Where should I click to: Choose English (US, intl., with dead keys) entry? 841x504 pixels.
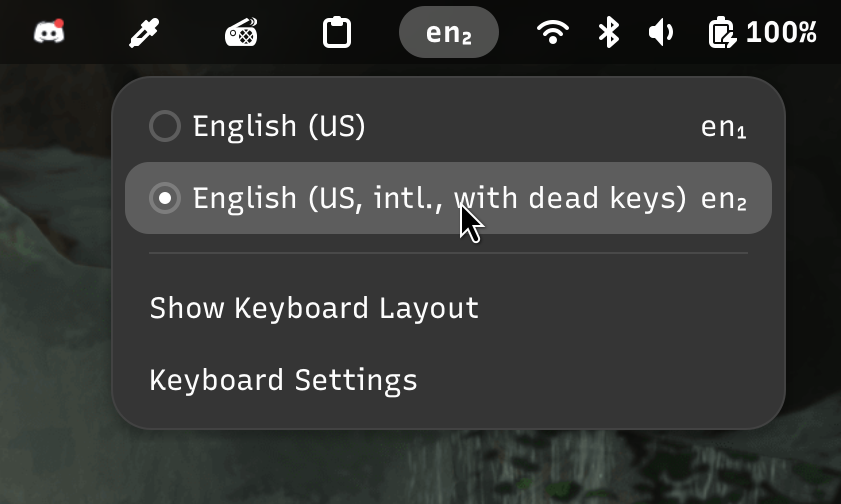click(439, 198)
